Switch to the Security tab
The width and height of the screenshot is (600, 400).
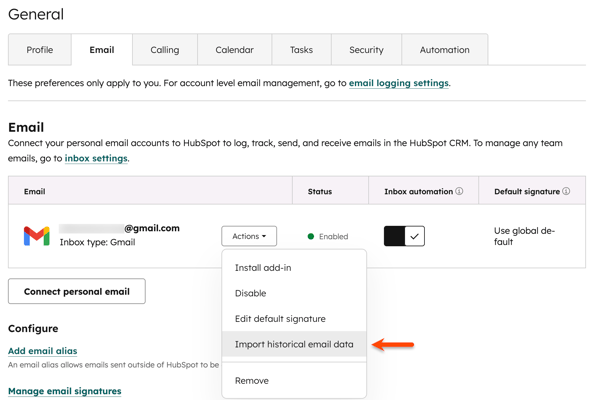366,50
